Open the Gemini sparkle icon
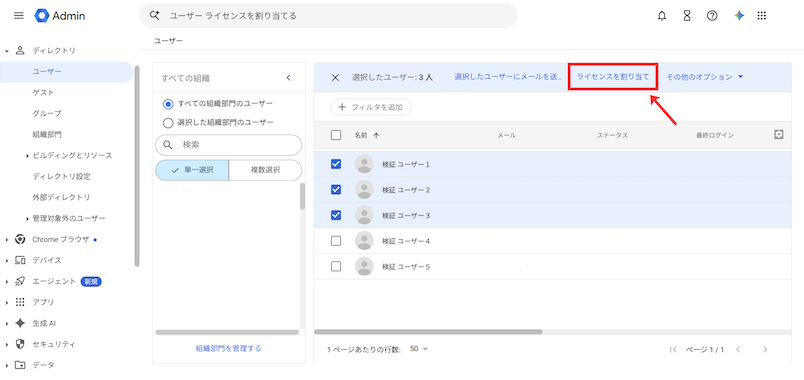The height and width of the screenshot is (380, 804). (739, 16)
